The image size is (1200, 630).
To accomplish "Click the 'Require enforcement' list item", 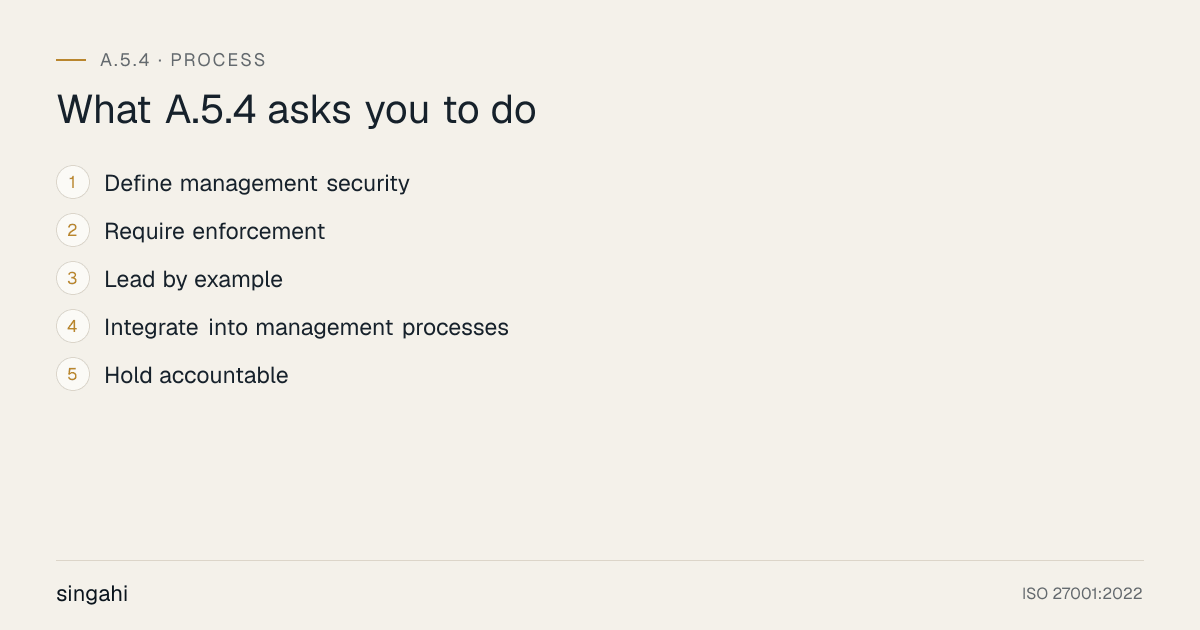I will 215,232.
